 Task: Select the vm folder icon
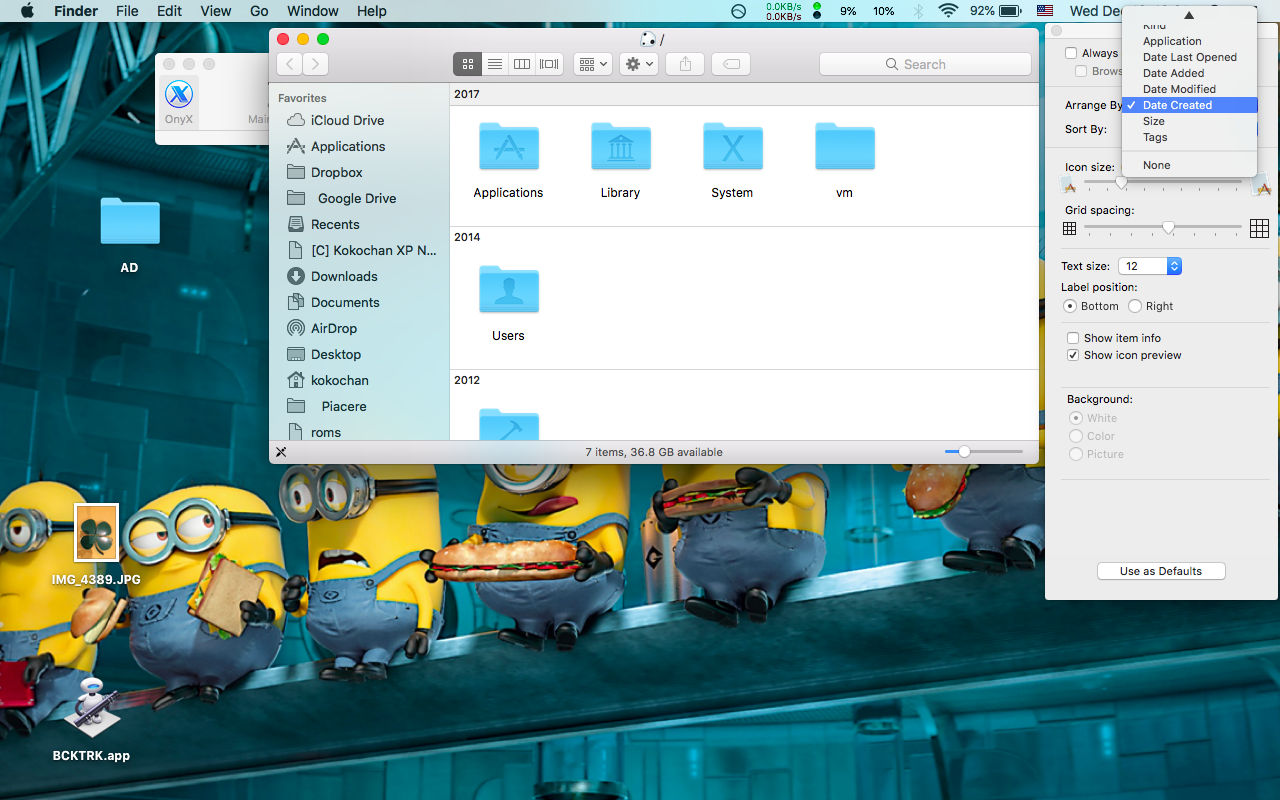coord(845,147)
